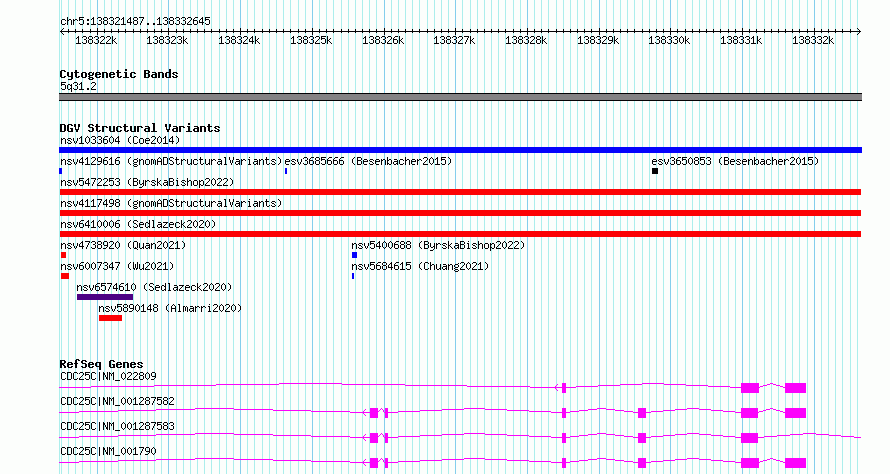This screenshot has height=474, width=890.
Task: Open nsv5890148 (Almarri2020) label
Action: pyautogui.click(x=170, y=308)
